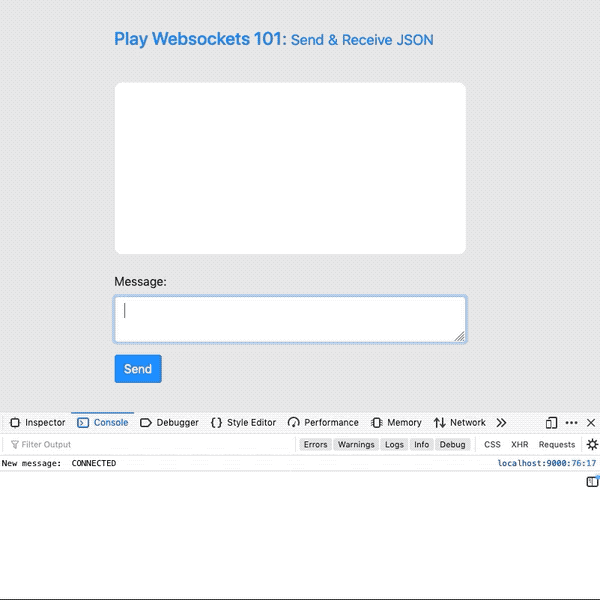Click the Style Editor braces icon
Screen dimensions: 600x600
click(216, 422)
